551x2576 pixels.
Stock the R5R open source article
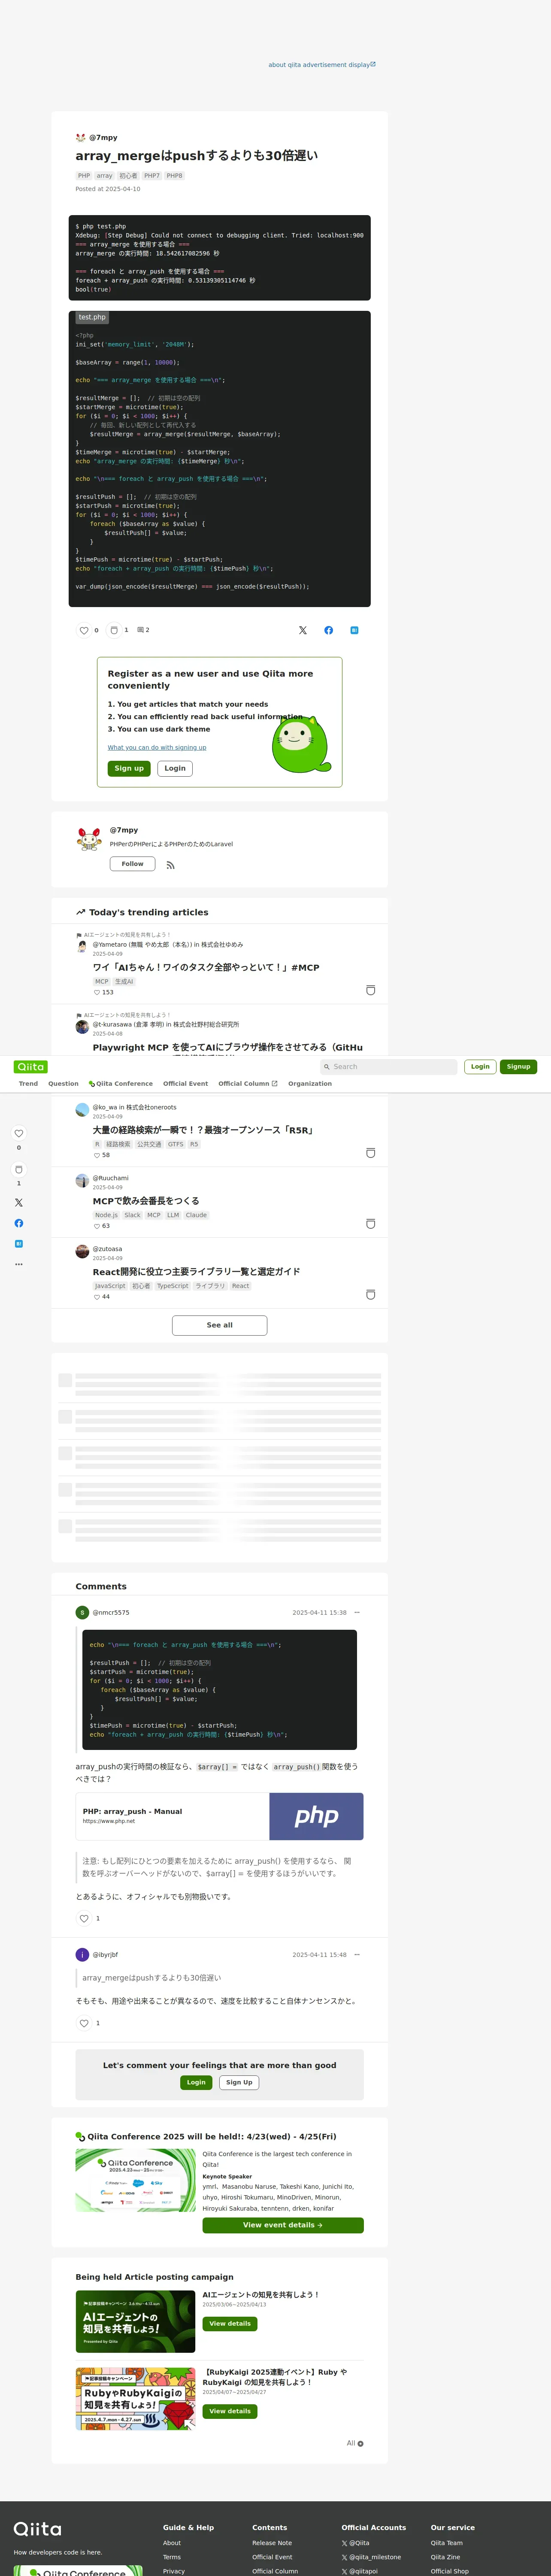[370, 1153]
